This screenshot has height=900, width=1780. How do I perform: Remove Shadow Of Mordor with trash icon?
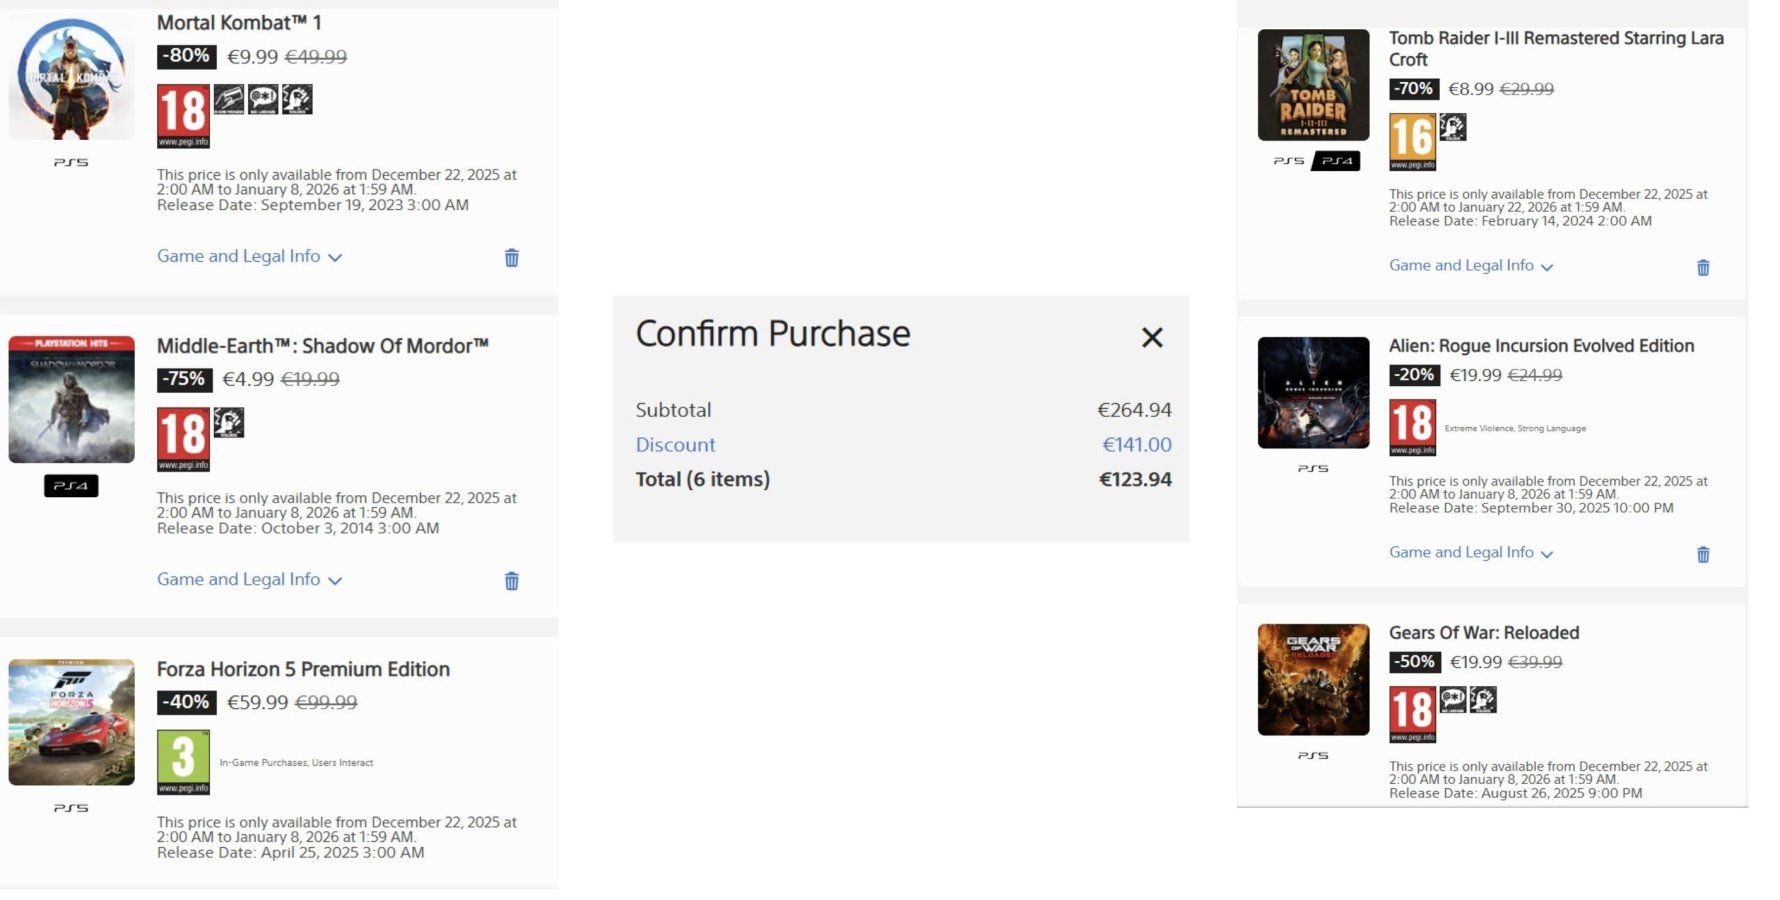[511, 581]
